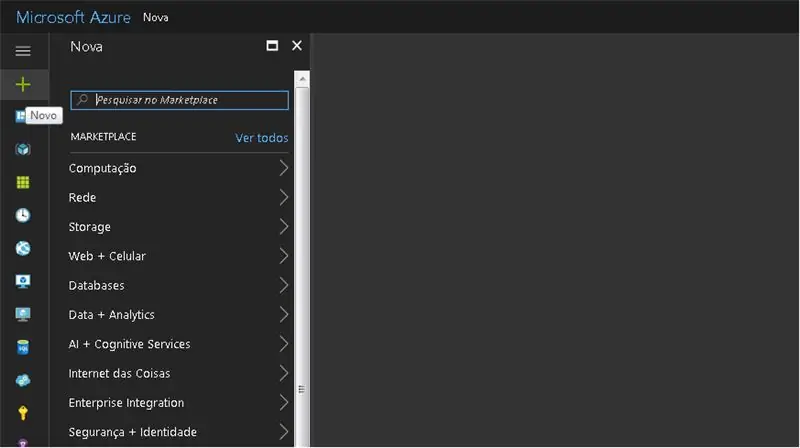Select the Web + Celular category
Viewport: 800px width, 448px height.
pos(179,256)
